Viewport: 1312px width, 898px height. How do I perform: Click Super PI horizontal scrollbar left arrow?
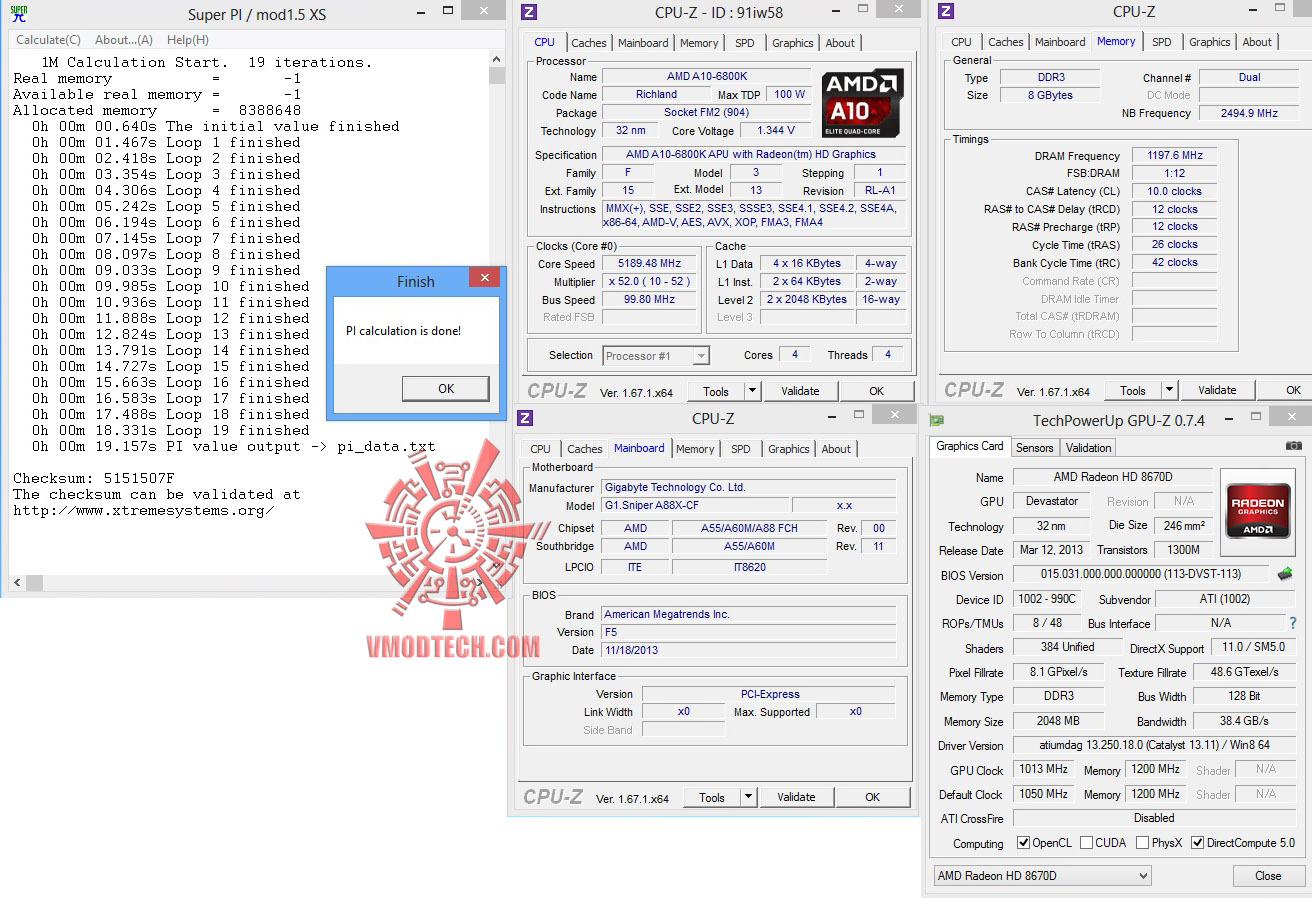pos(17,582)
